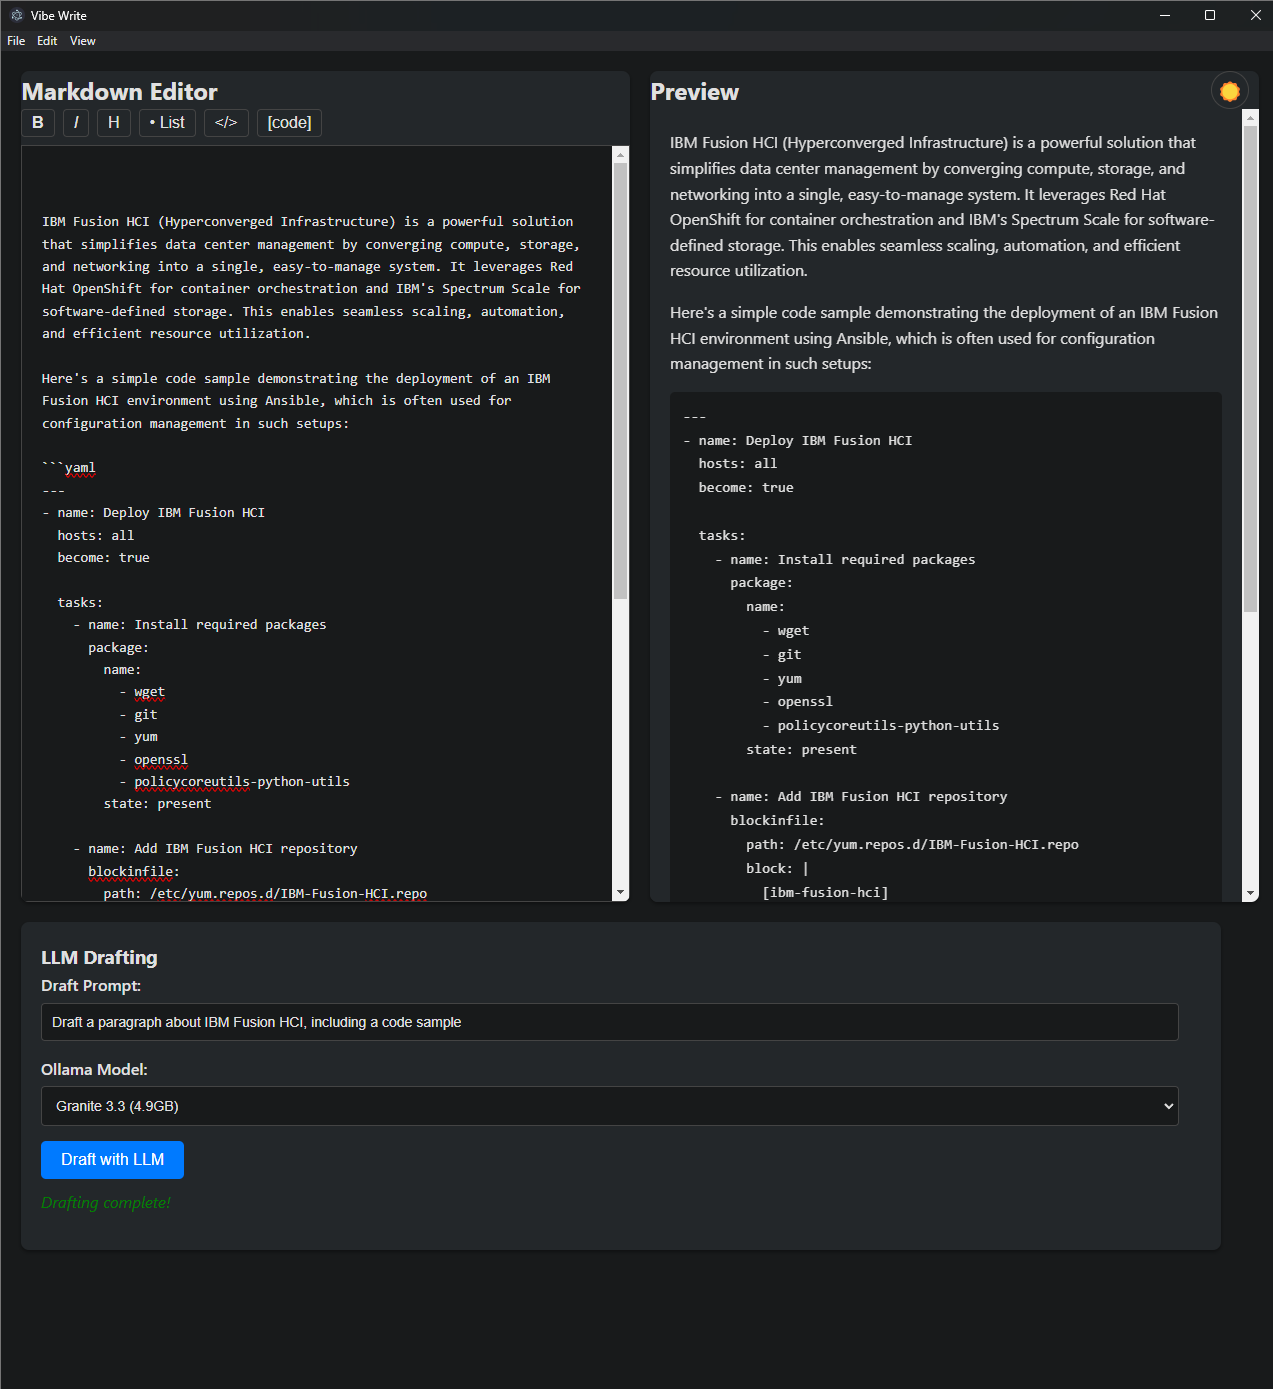Click the 'Drafting complete!' status message
The image size is (1273, 1389).
106,1203
